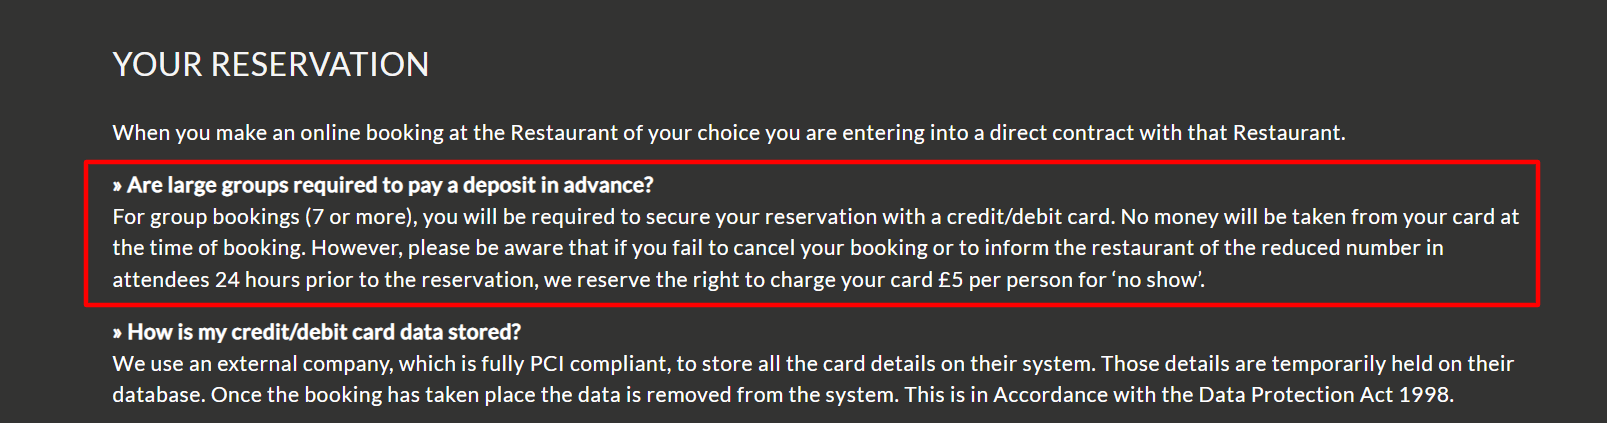
Task: Click '24 hours prior to the reservation' text
Action: click(376, 280)
